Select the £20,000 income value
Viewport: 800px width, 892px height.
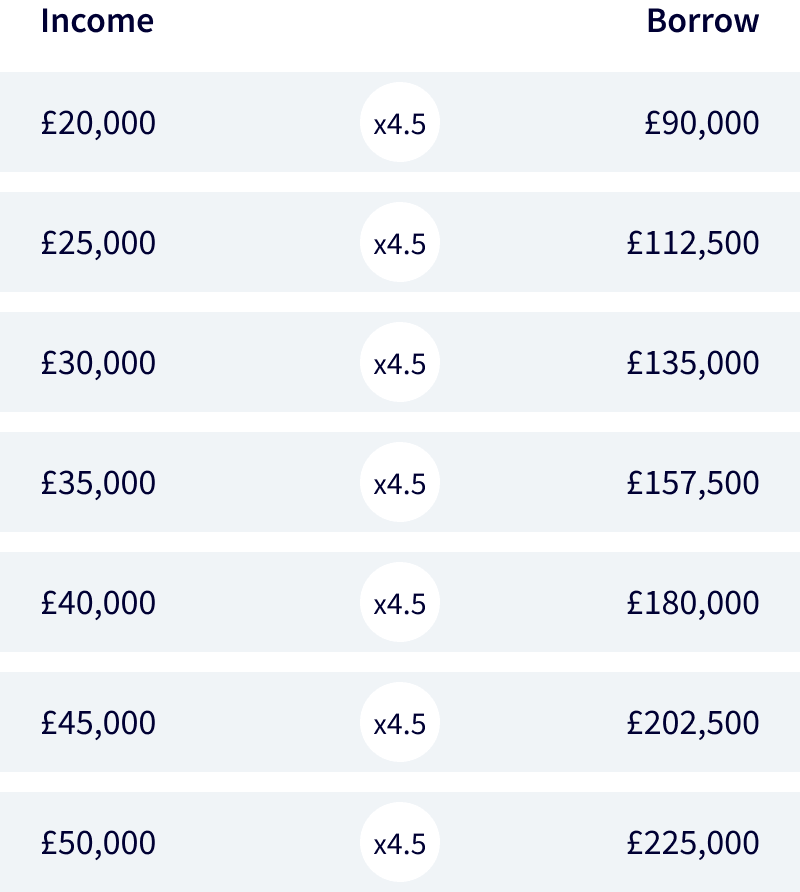[98, 123]
